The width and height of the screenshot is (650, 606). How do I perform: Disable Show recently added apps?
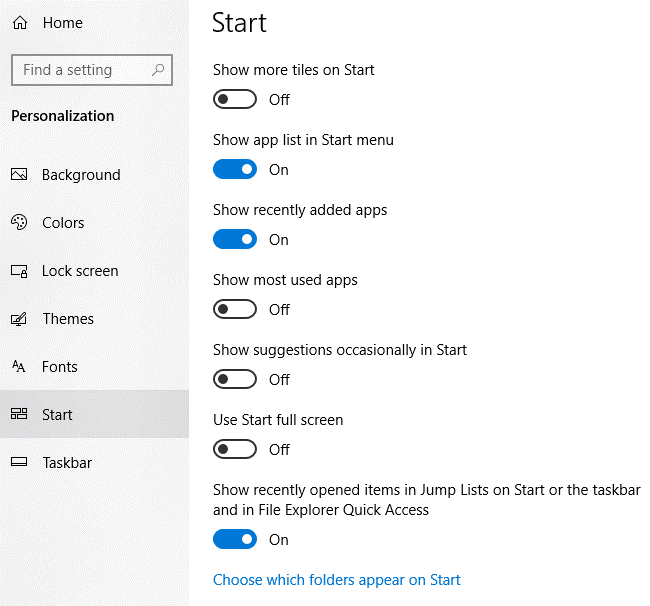click(x=235, y=240)
